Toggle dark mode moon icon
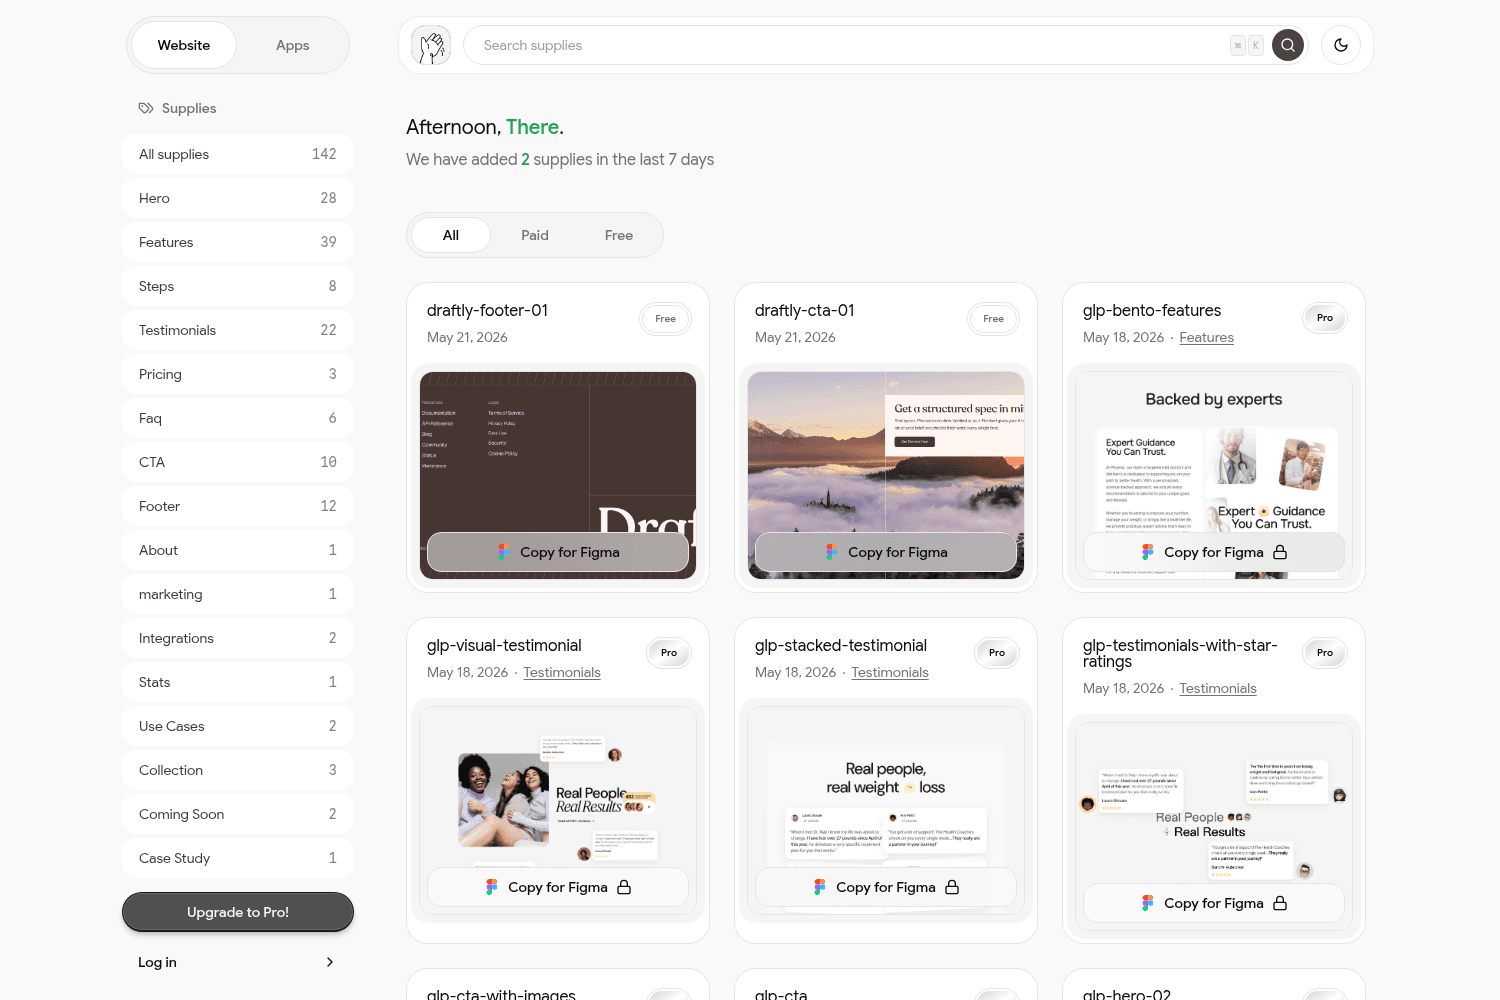This screenshot has height=1000, width=1500. click(x=1341, y=45)
